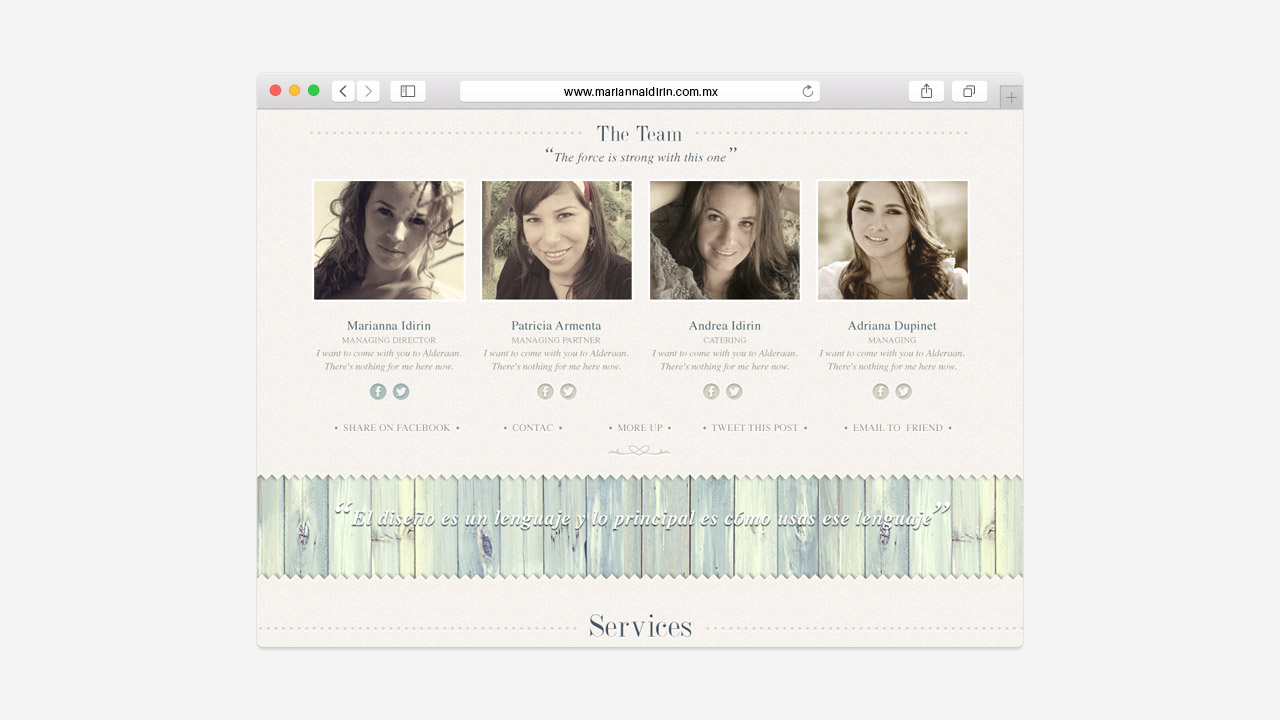
Task: Click the Safari share icon
Action: click(x=926, y=91)
